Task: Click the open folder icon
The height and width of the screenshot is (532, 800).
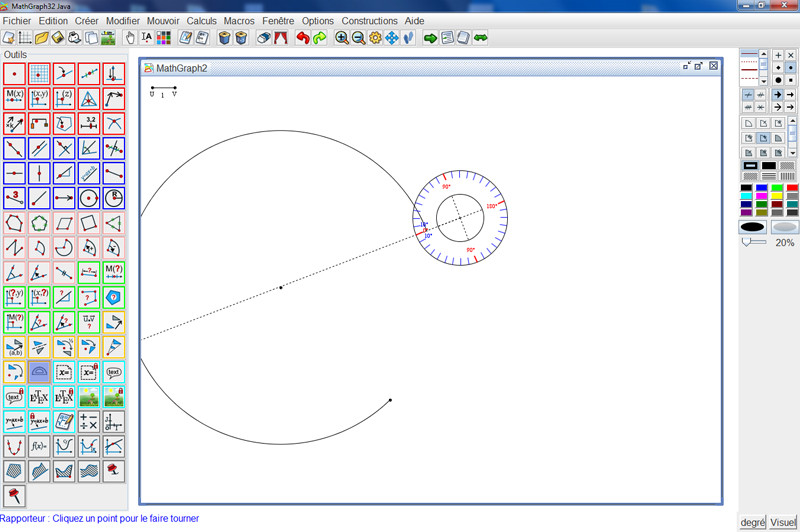Action: 41,38
